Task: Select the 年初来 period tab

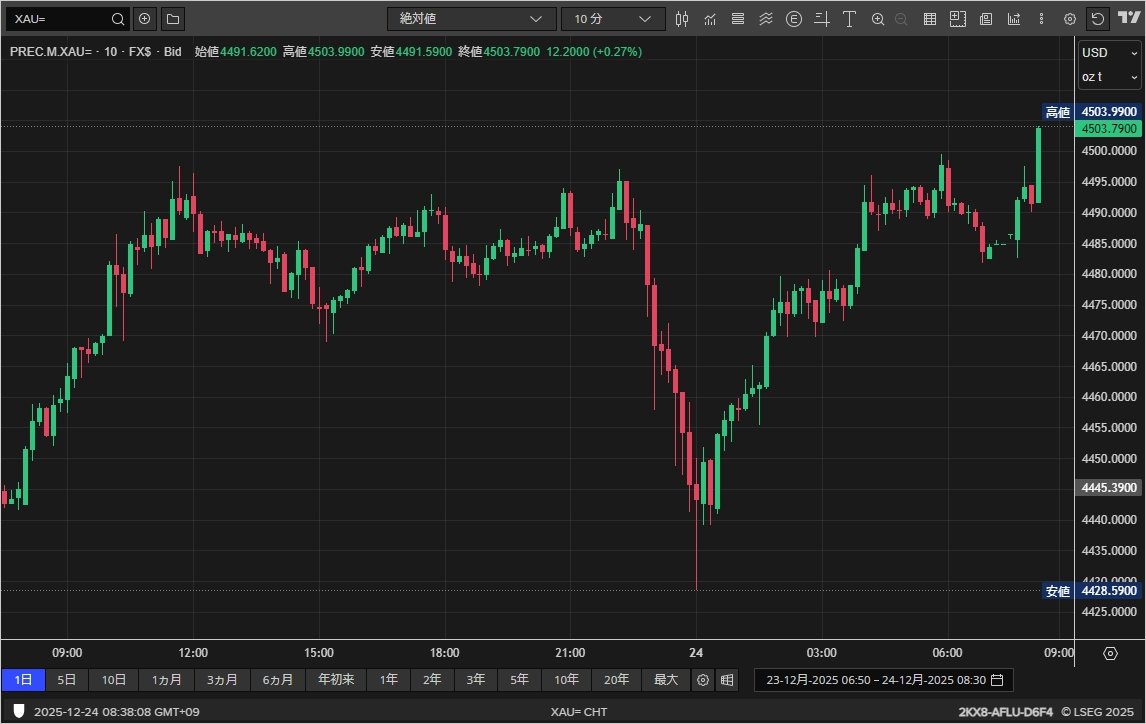Action: point(336,680)
